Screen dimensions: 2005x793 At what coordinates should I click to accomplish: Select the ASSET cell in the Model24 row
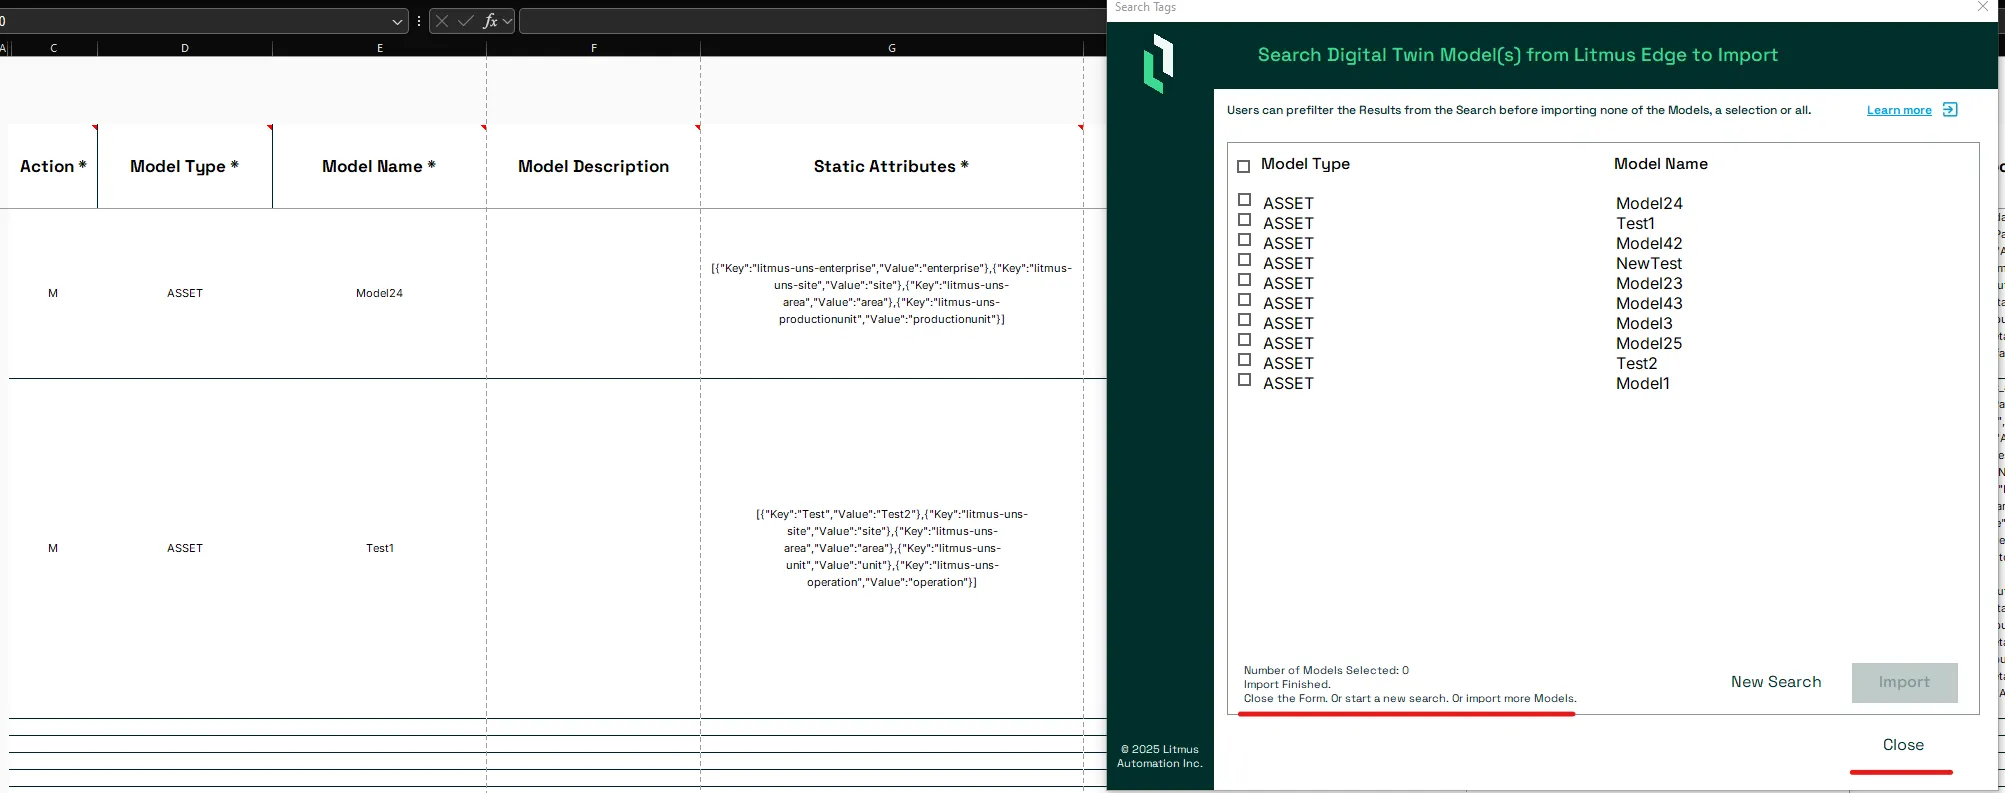click(x=185, y=293)
